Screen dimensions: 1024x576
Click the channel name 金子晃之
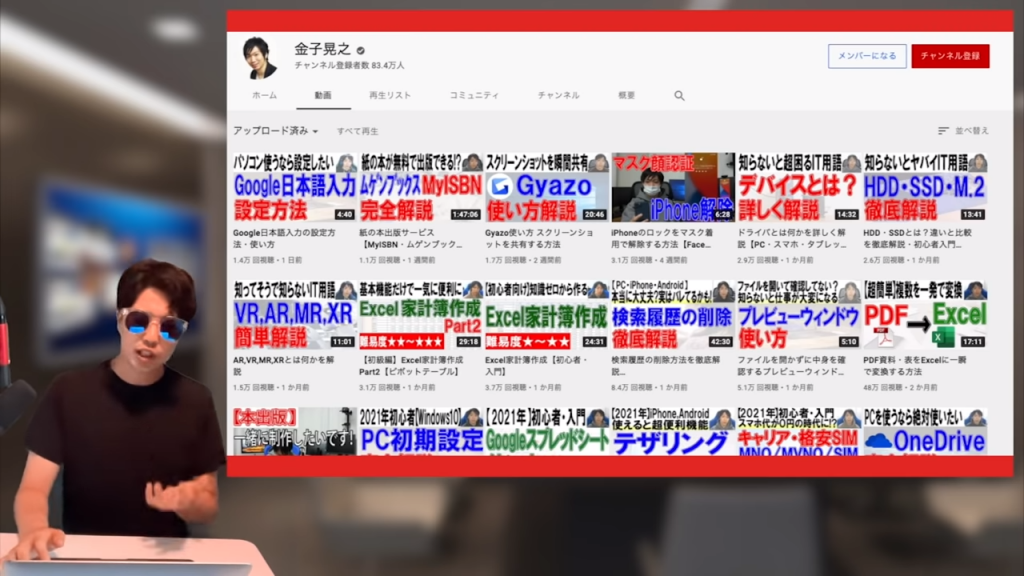[x=323, y=49]
